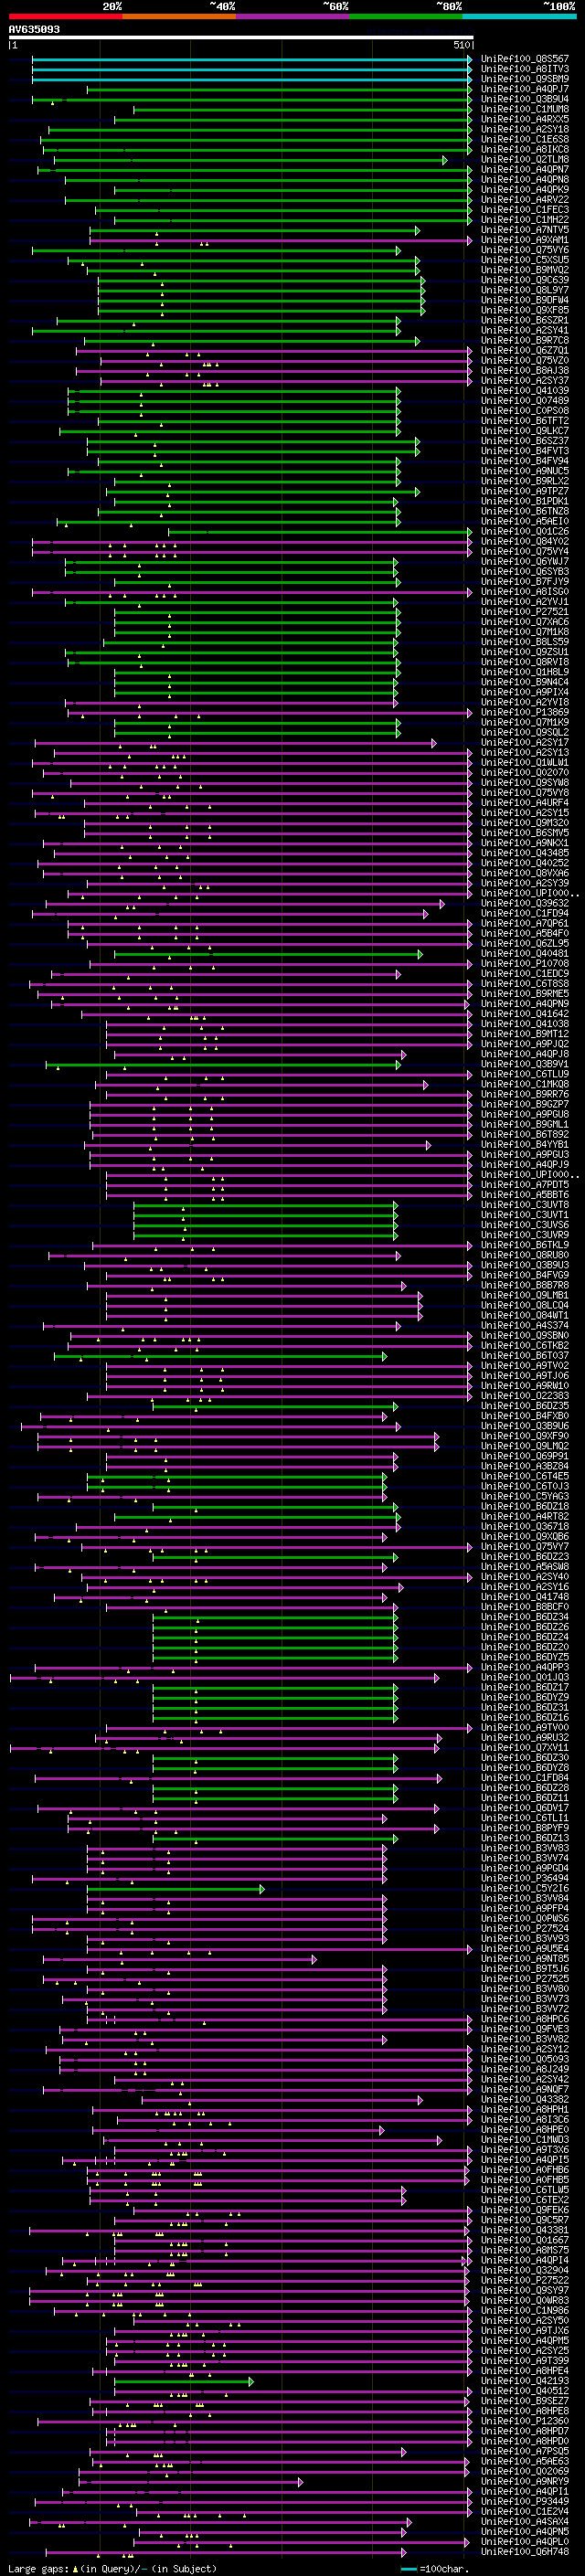This screenshot has height=2576, width=585.
Task: Click hit UniRef100_A9XAM1
Action: 525,240
